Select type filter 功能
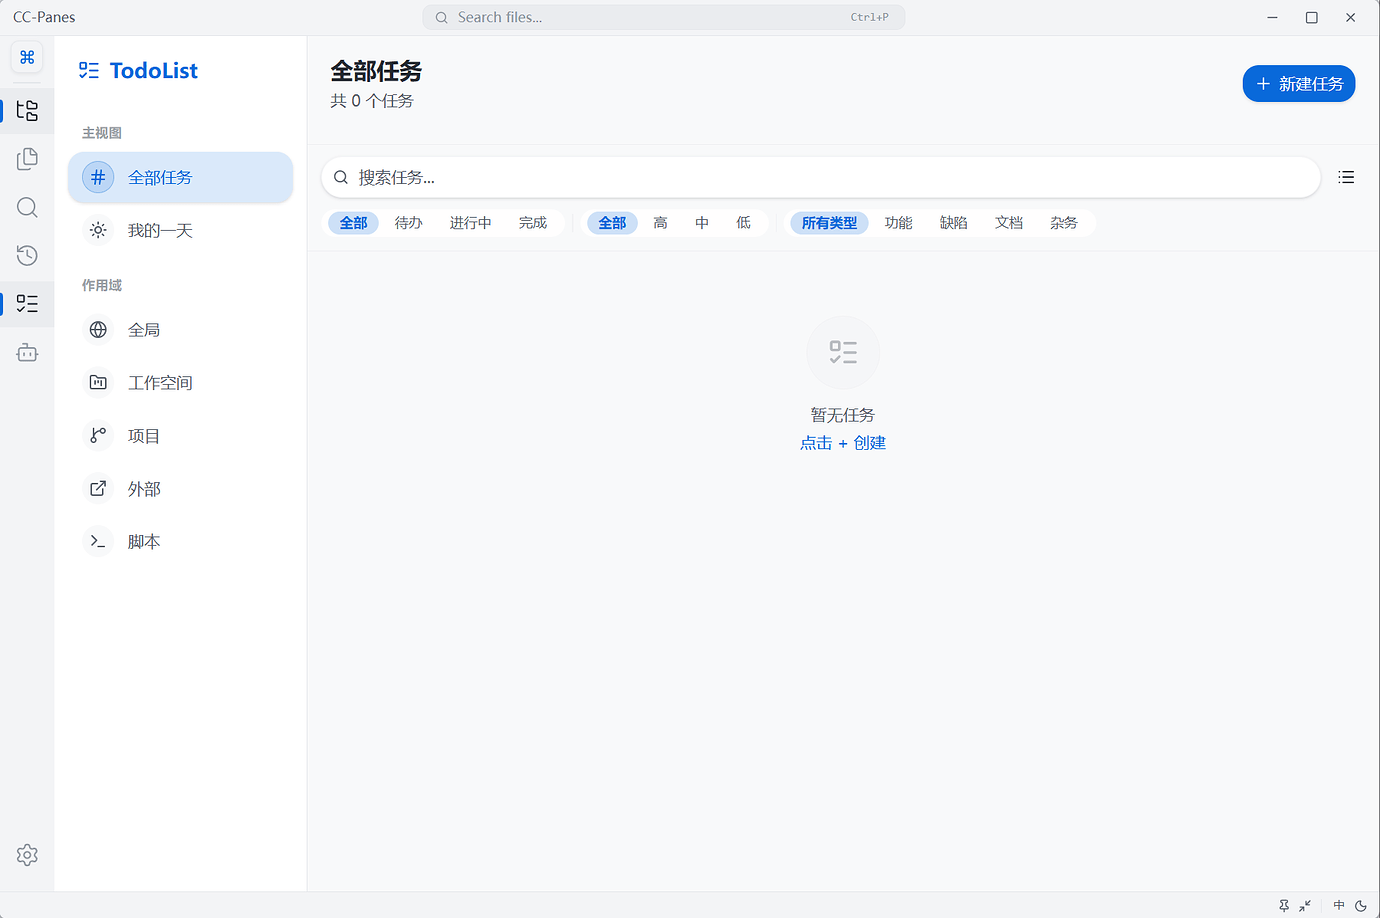This screenshot has height=918, width=1380. (898, 223)
